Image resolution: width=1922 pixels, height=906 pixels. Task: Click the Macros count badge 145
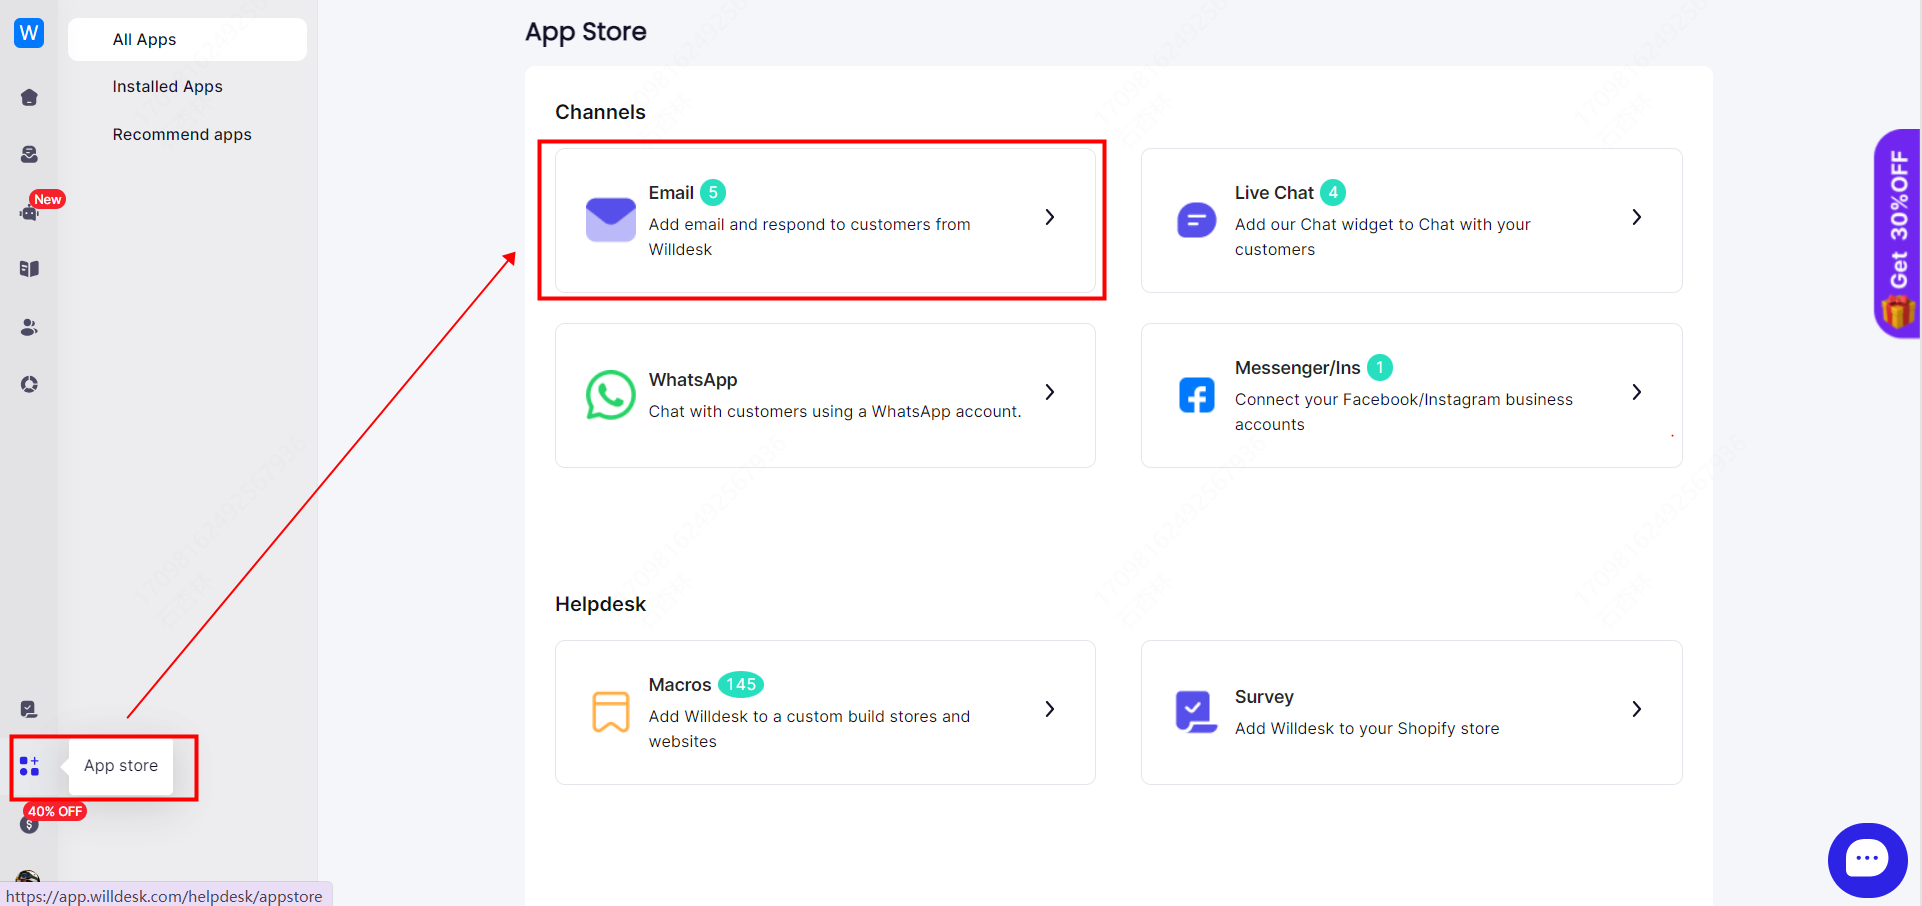[741, 684]
